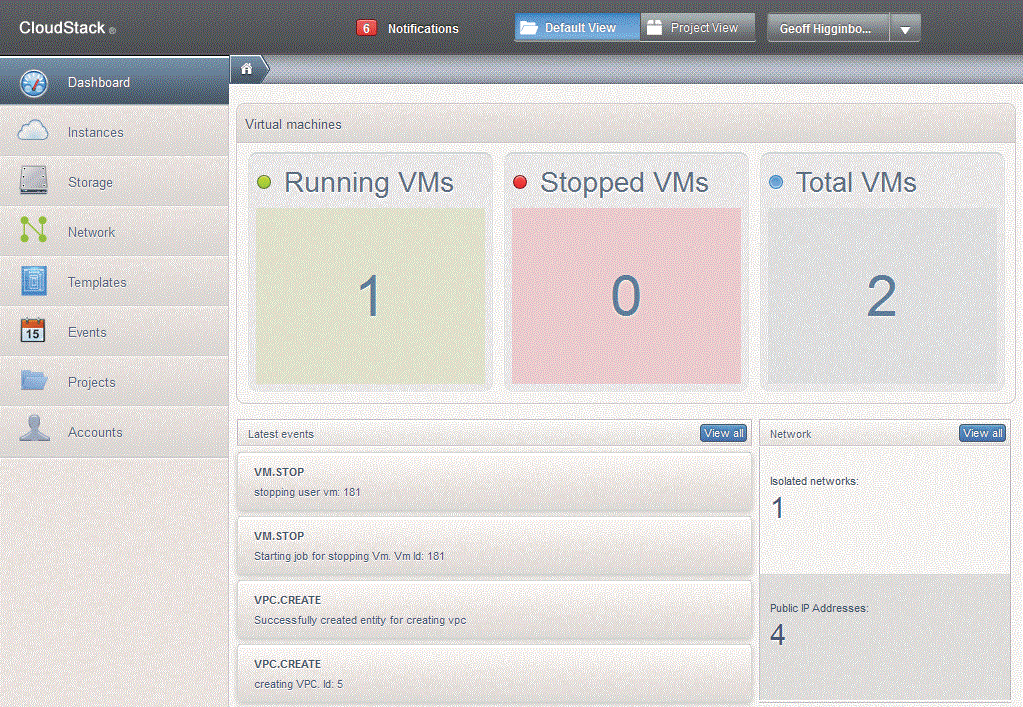Click the red Stopped VMs status dot

click(x=520, y=182)
